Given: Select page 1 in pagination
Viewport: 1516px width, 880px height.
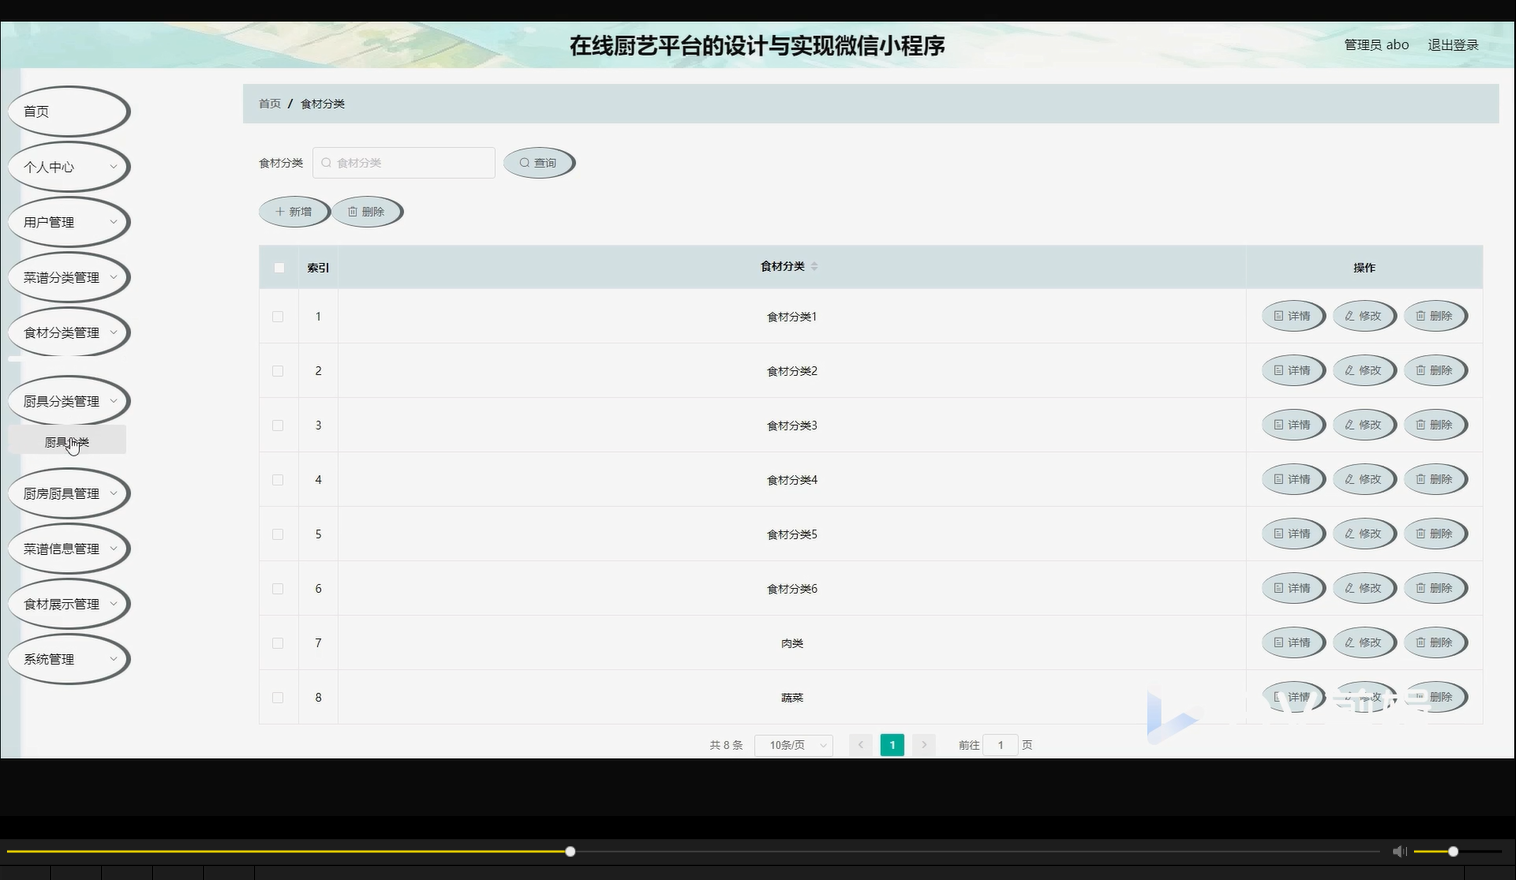Looking at the screenshot, I should [892, 745].
